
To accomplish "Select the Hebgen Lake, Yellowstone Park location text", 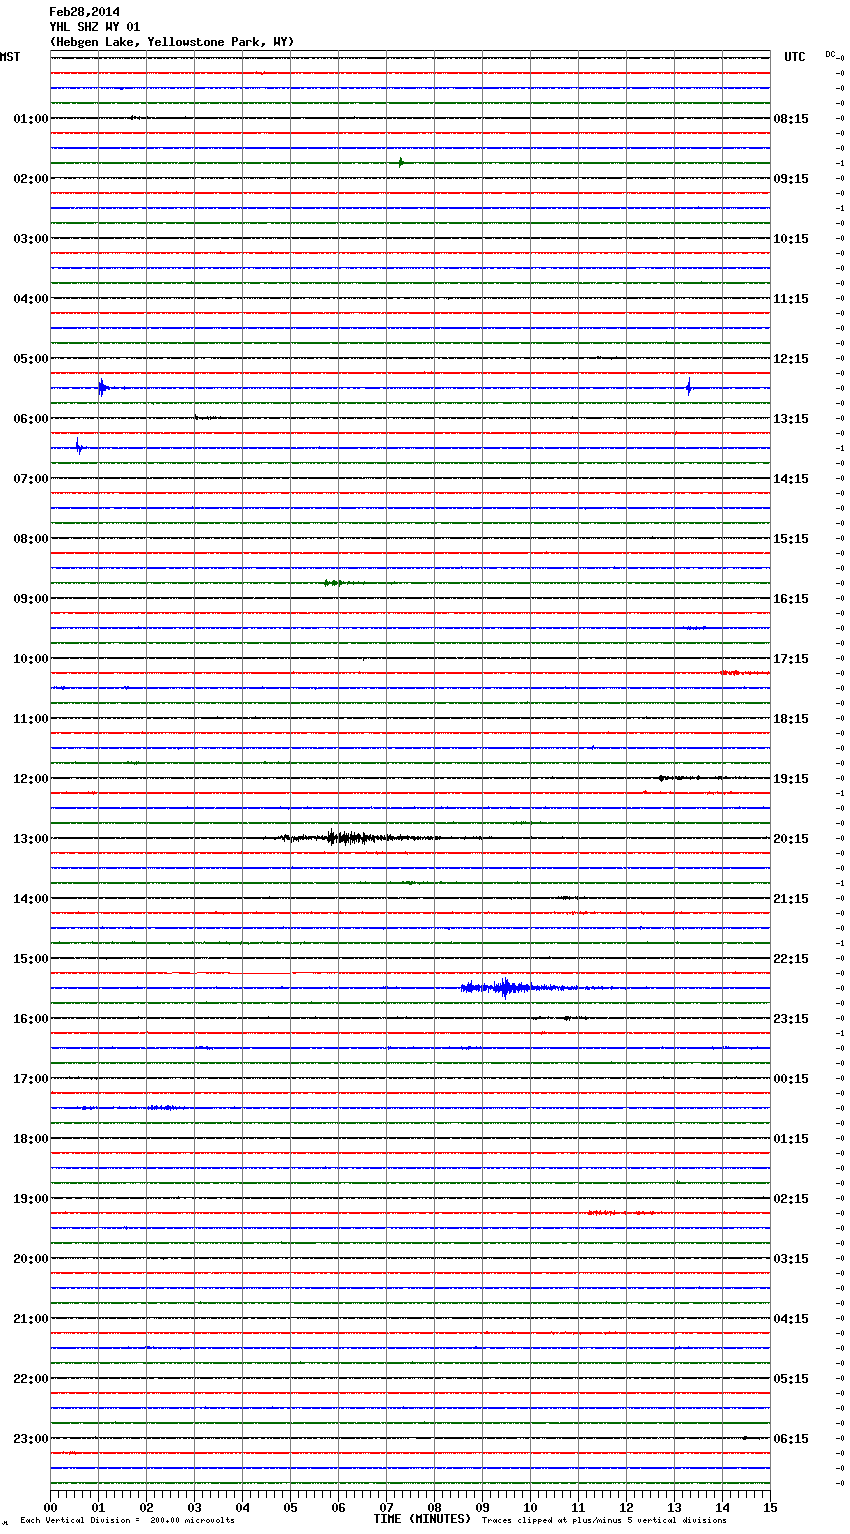I will (x=171, y=42).
